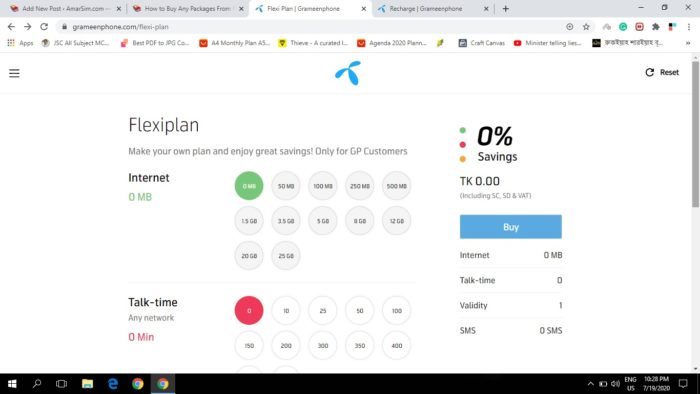Open the Chrome three-dot menu
The height and width of the screenshot is (394, 700).
[689, 27]
